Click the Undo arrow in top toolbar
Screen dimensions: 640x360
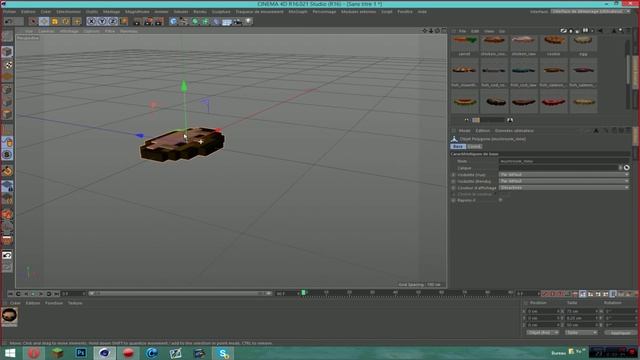pyautogui.click(x=8, y=21)
